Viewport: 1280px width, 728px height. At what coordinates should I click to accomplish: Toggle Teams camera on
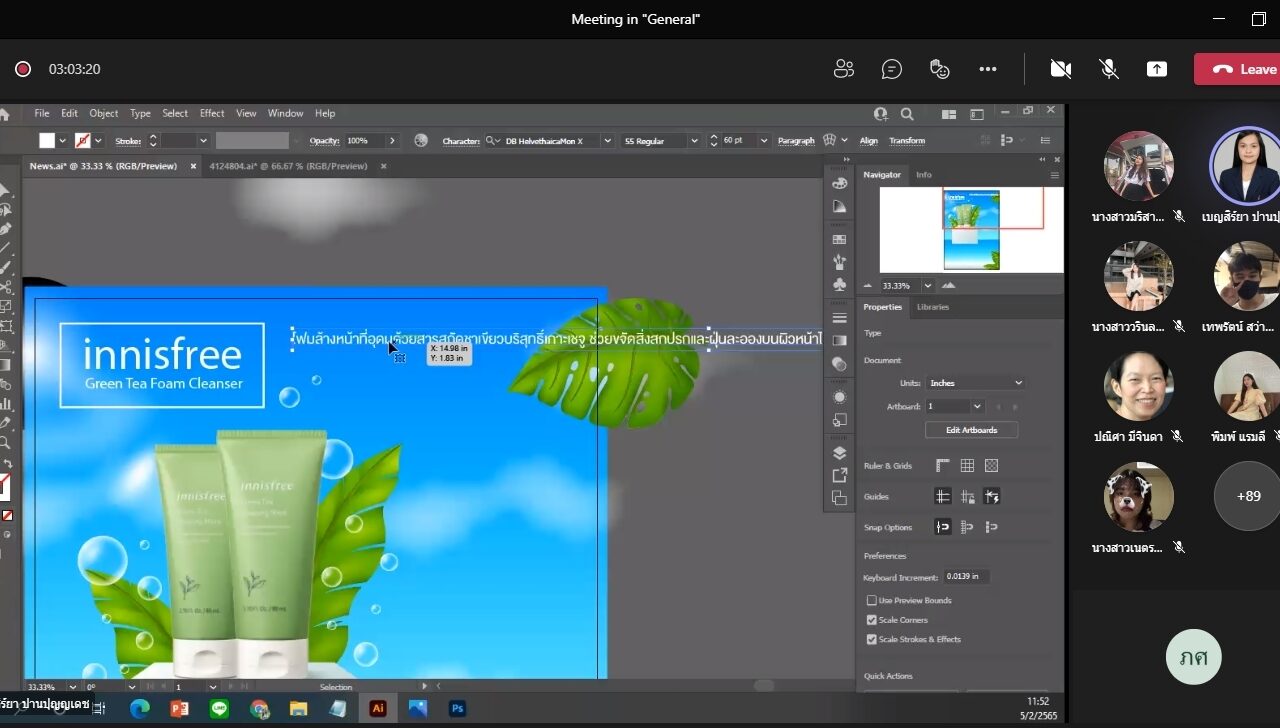[x=1061, y=69]
